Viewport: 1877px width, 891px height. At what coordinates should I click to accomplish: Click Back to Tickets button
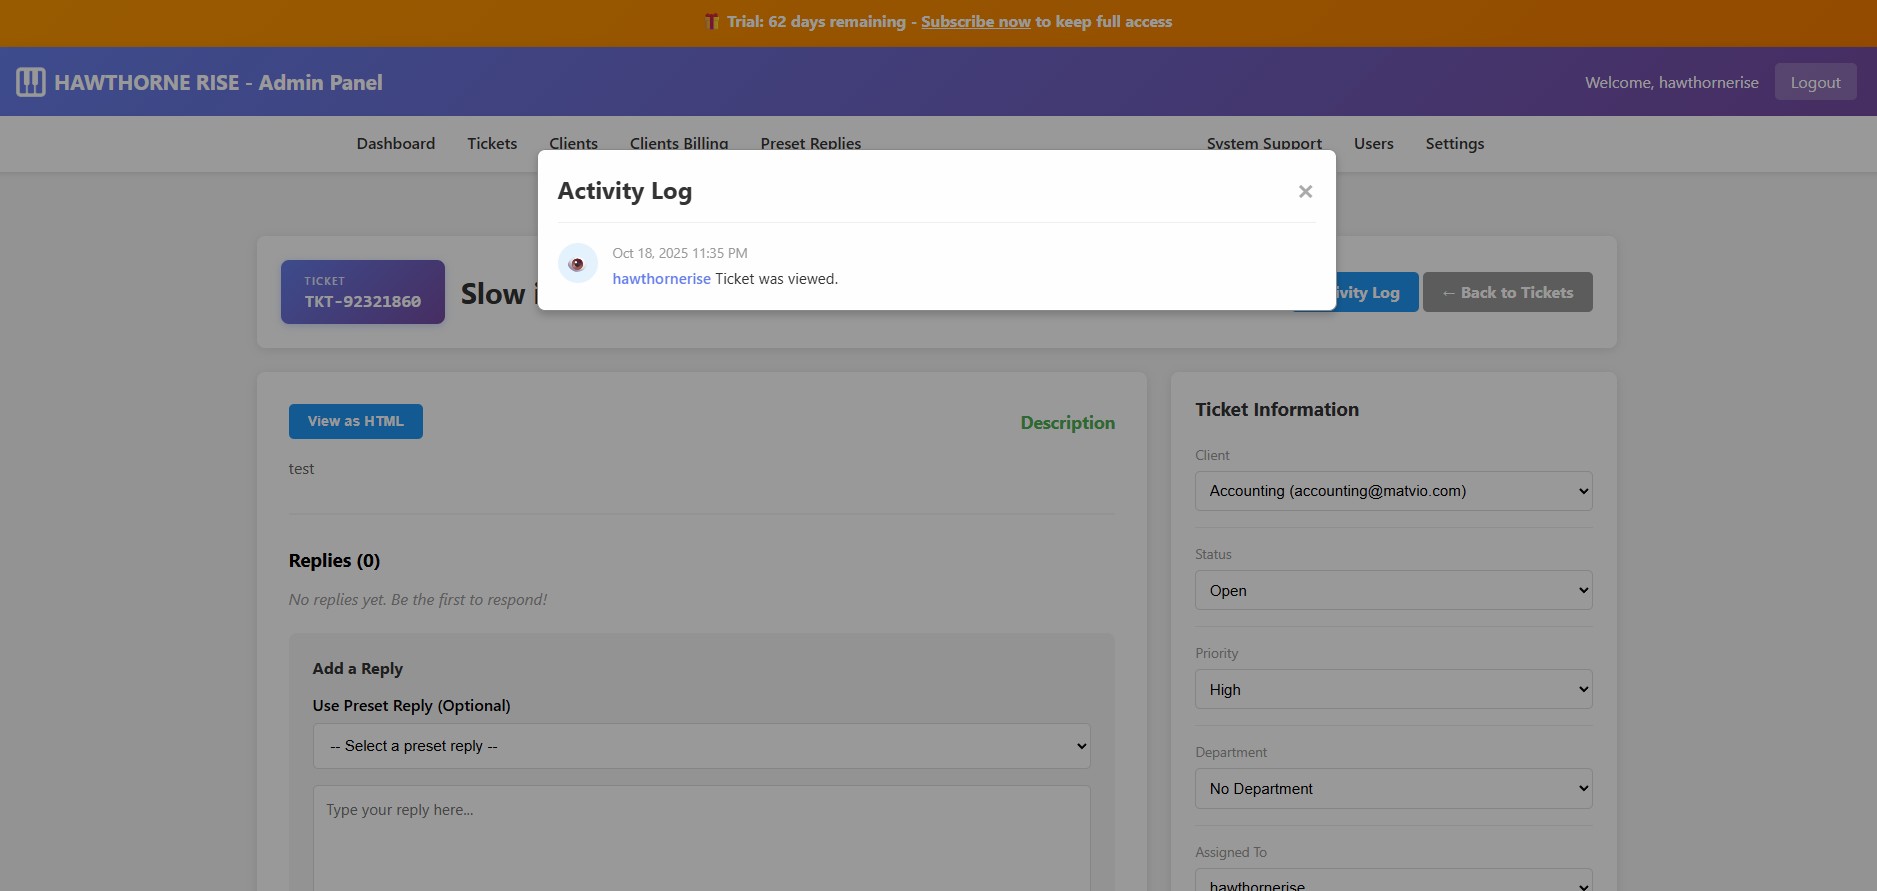point(1507,292)
